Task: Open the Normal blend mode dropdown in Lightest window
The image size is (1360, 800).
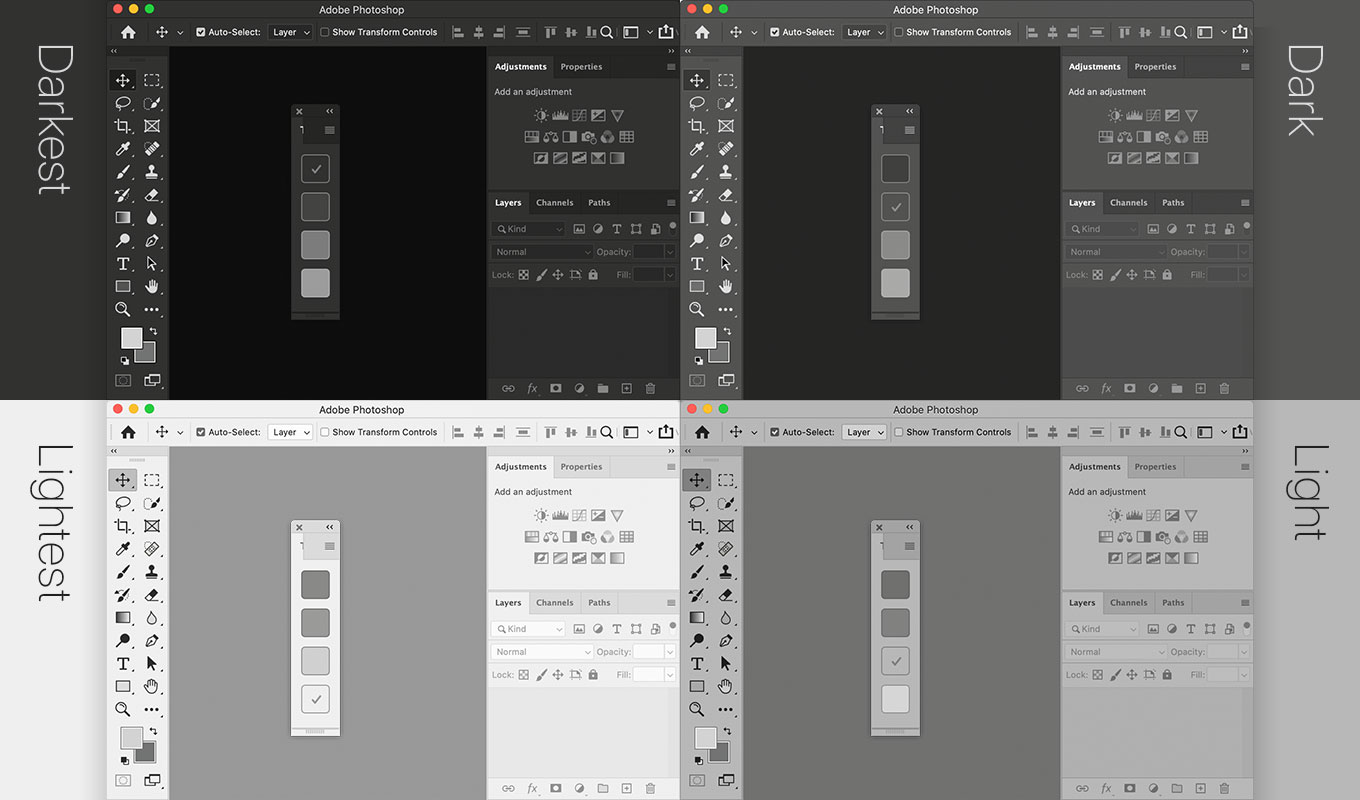Action: pyautogui.click(x=543, y=652)
